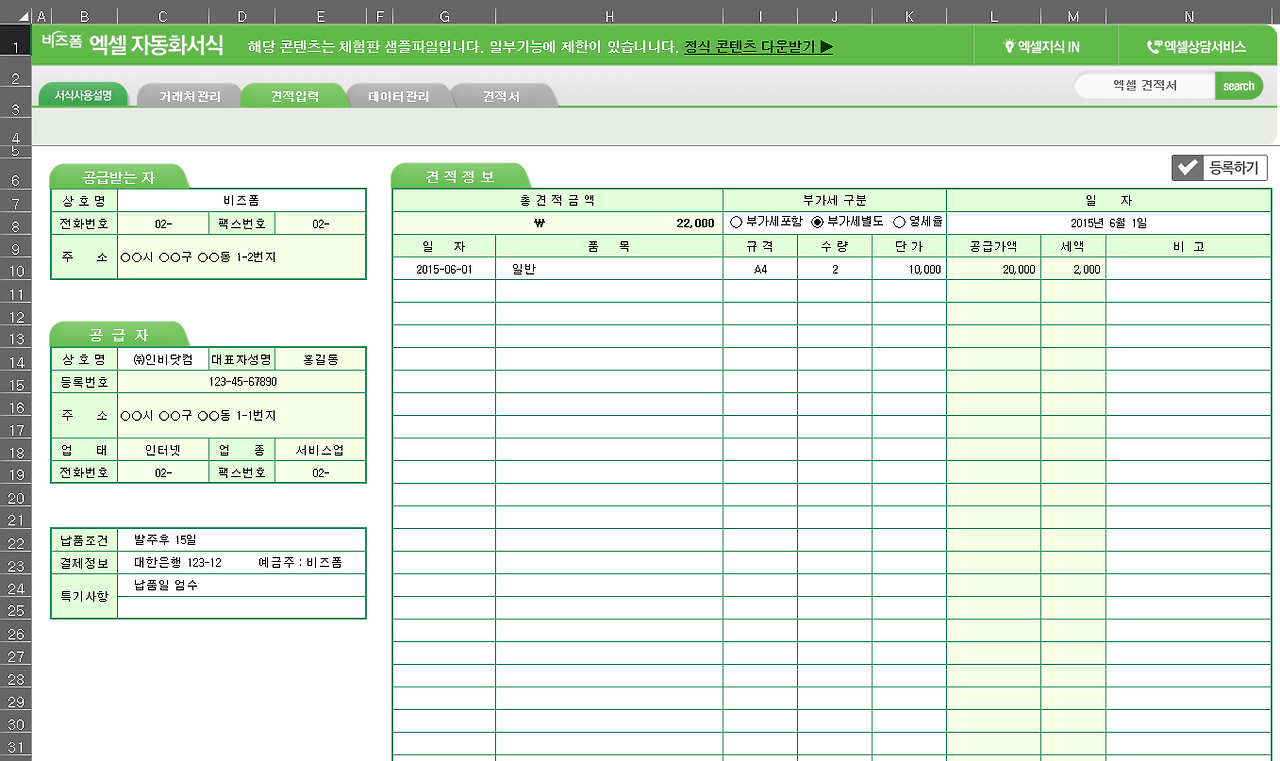Click the 결제정보 label cell
This screenshot has height=761, width=1280.
click(x=84, y=563)
